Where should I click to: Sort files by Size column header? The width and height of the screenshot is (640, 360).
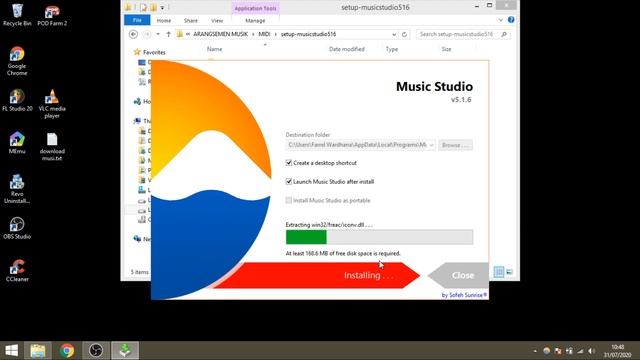(446, 49)
